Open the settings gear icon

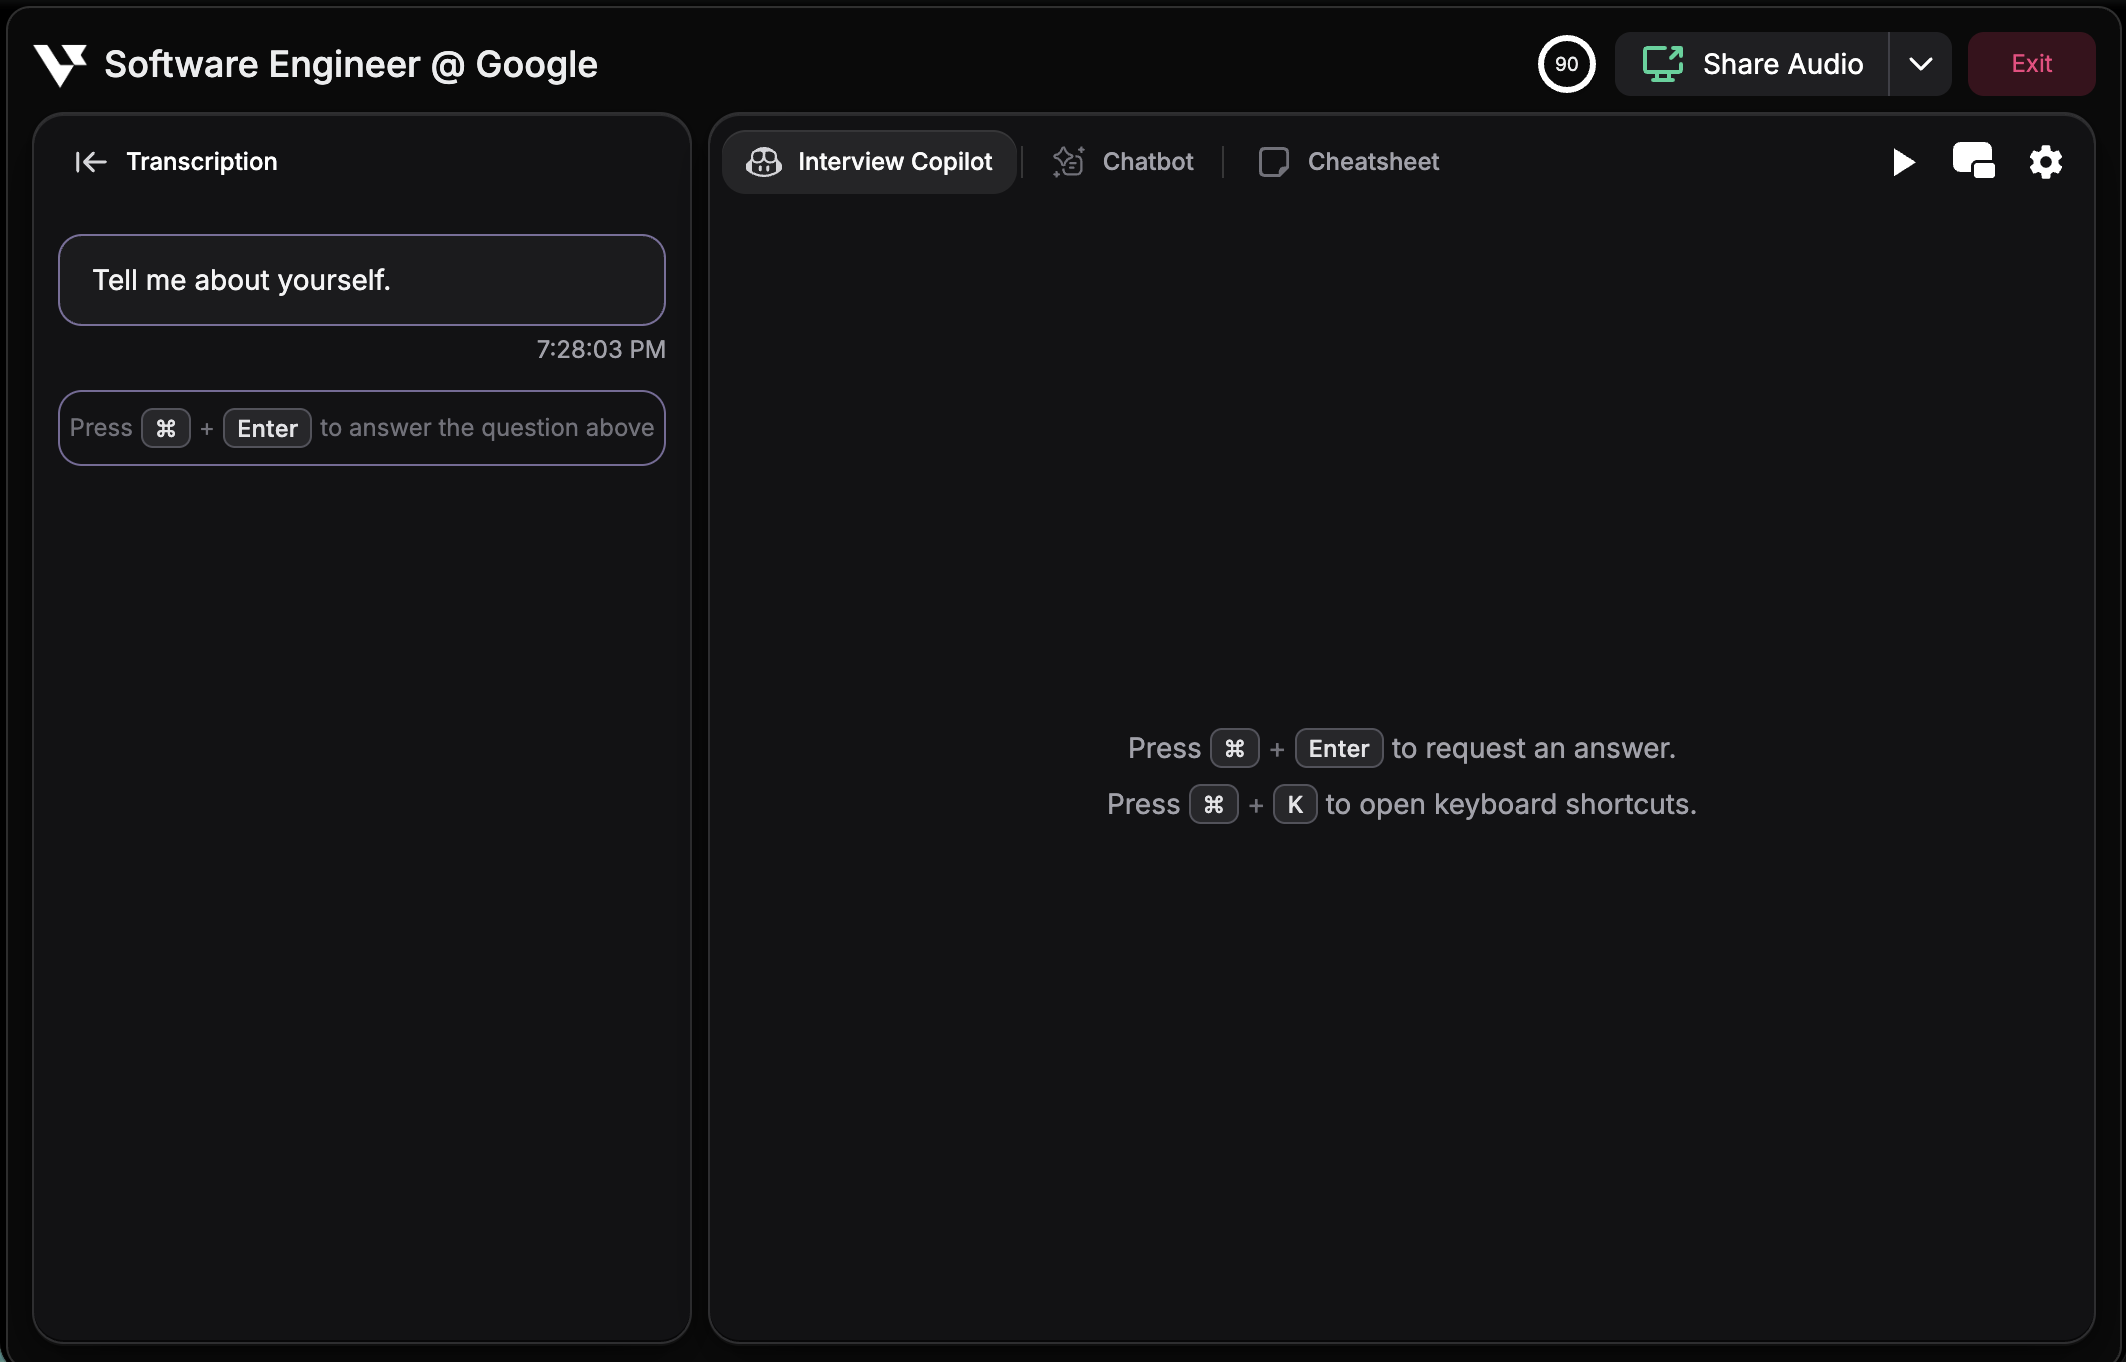pyautogui.click(x=2046, y=162)
